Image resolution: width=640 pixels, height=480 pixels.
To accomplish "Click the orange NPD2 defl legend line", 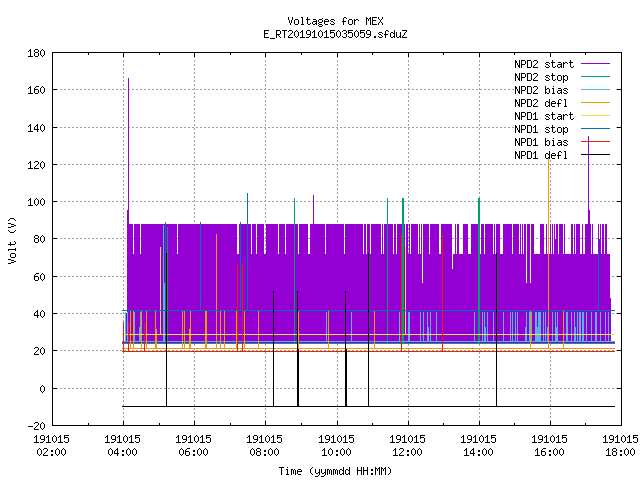I will pos(595,103).
